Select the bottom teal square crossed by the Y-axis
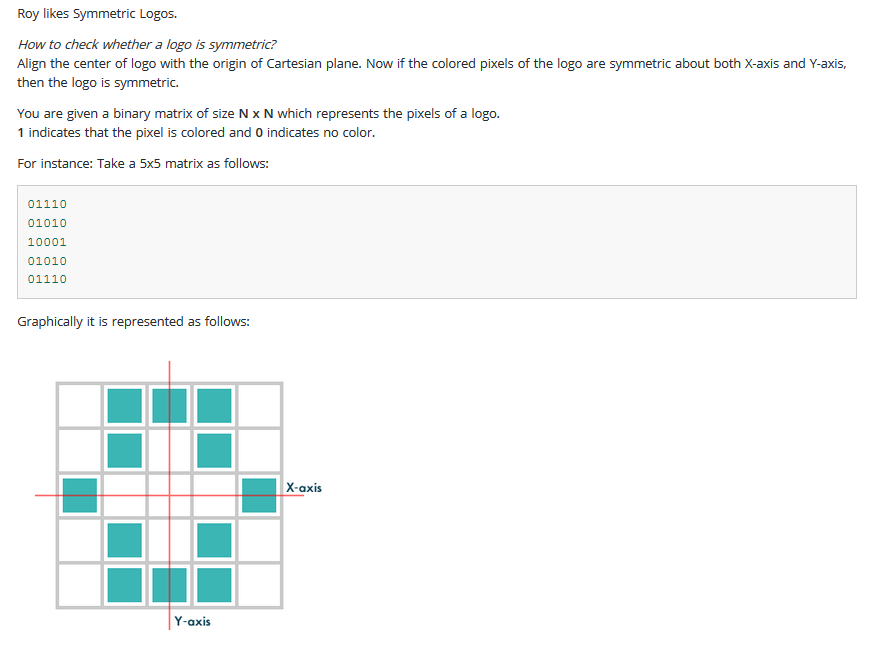This screenshot has height=646, width=873. click(169, 585)
